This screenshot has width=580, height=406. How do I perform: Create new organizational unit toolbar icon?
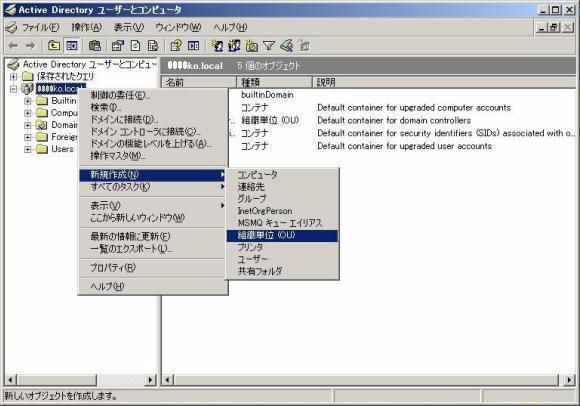(252, 46)
